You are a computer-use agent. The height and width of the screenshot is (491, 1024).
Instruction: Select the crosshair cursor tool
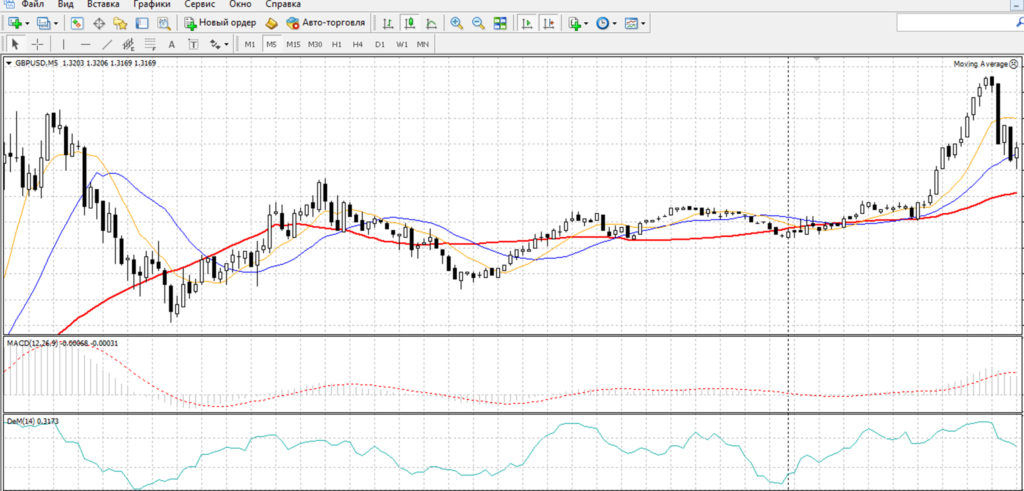click(x=38, y=44)
